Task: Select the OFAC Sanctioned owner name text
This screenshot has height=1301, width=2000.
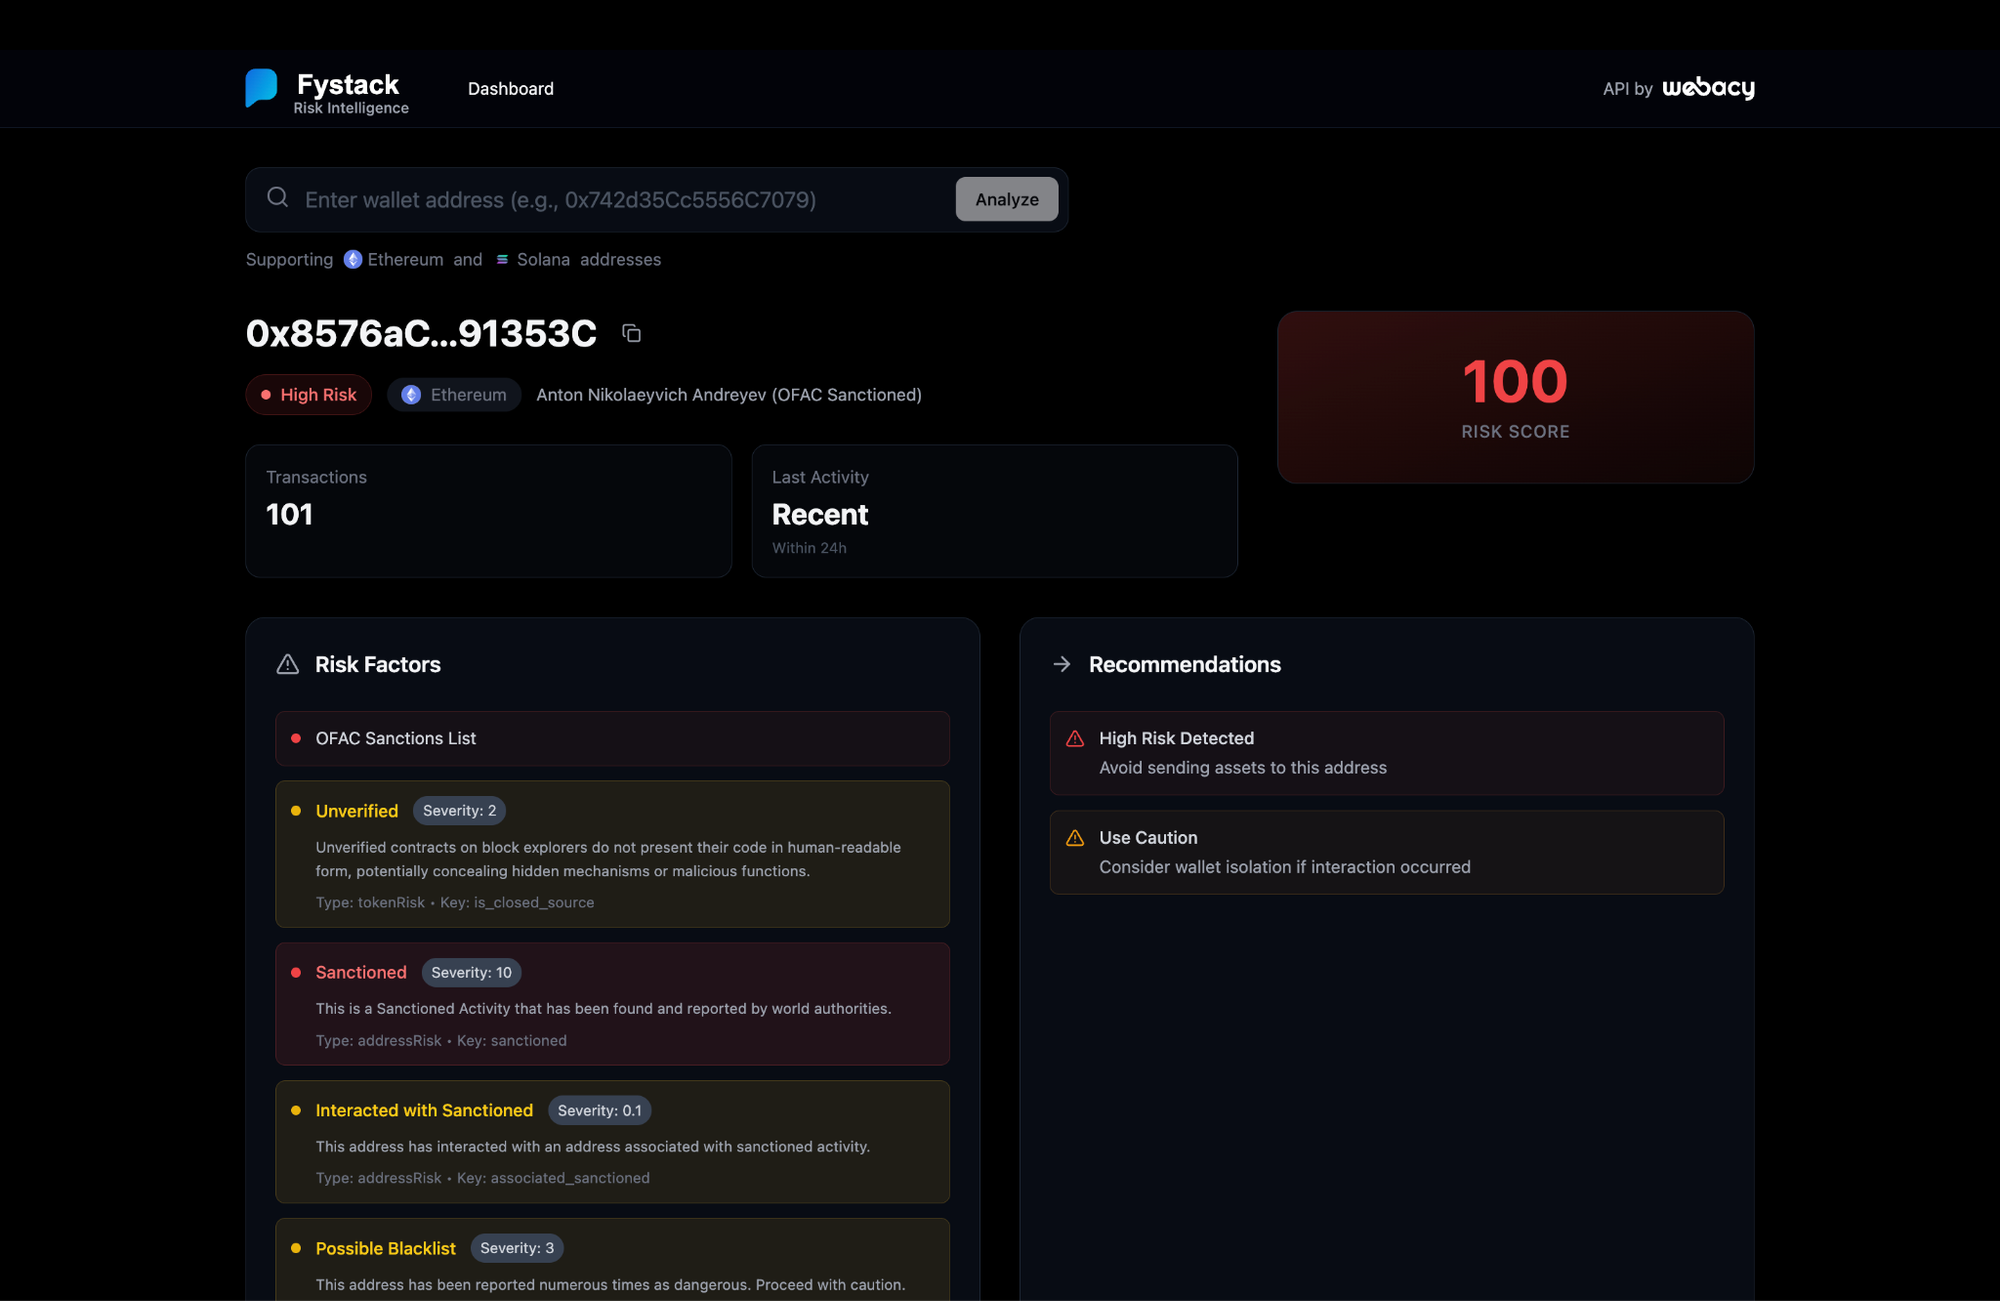Action: pyautogui.click(x=729, y=395)
